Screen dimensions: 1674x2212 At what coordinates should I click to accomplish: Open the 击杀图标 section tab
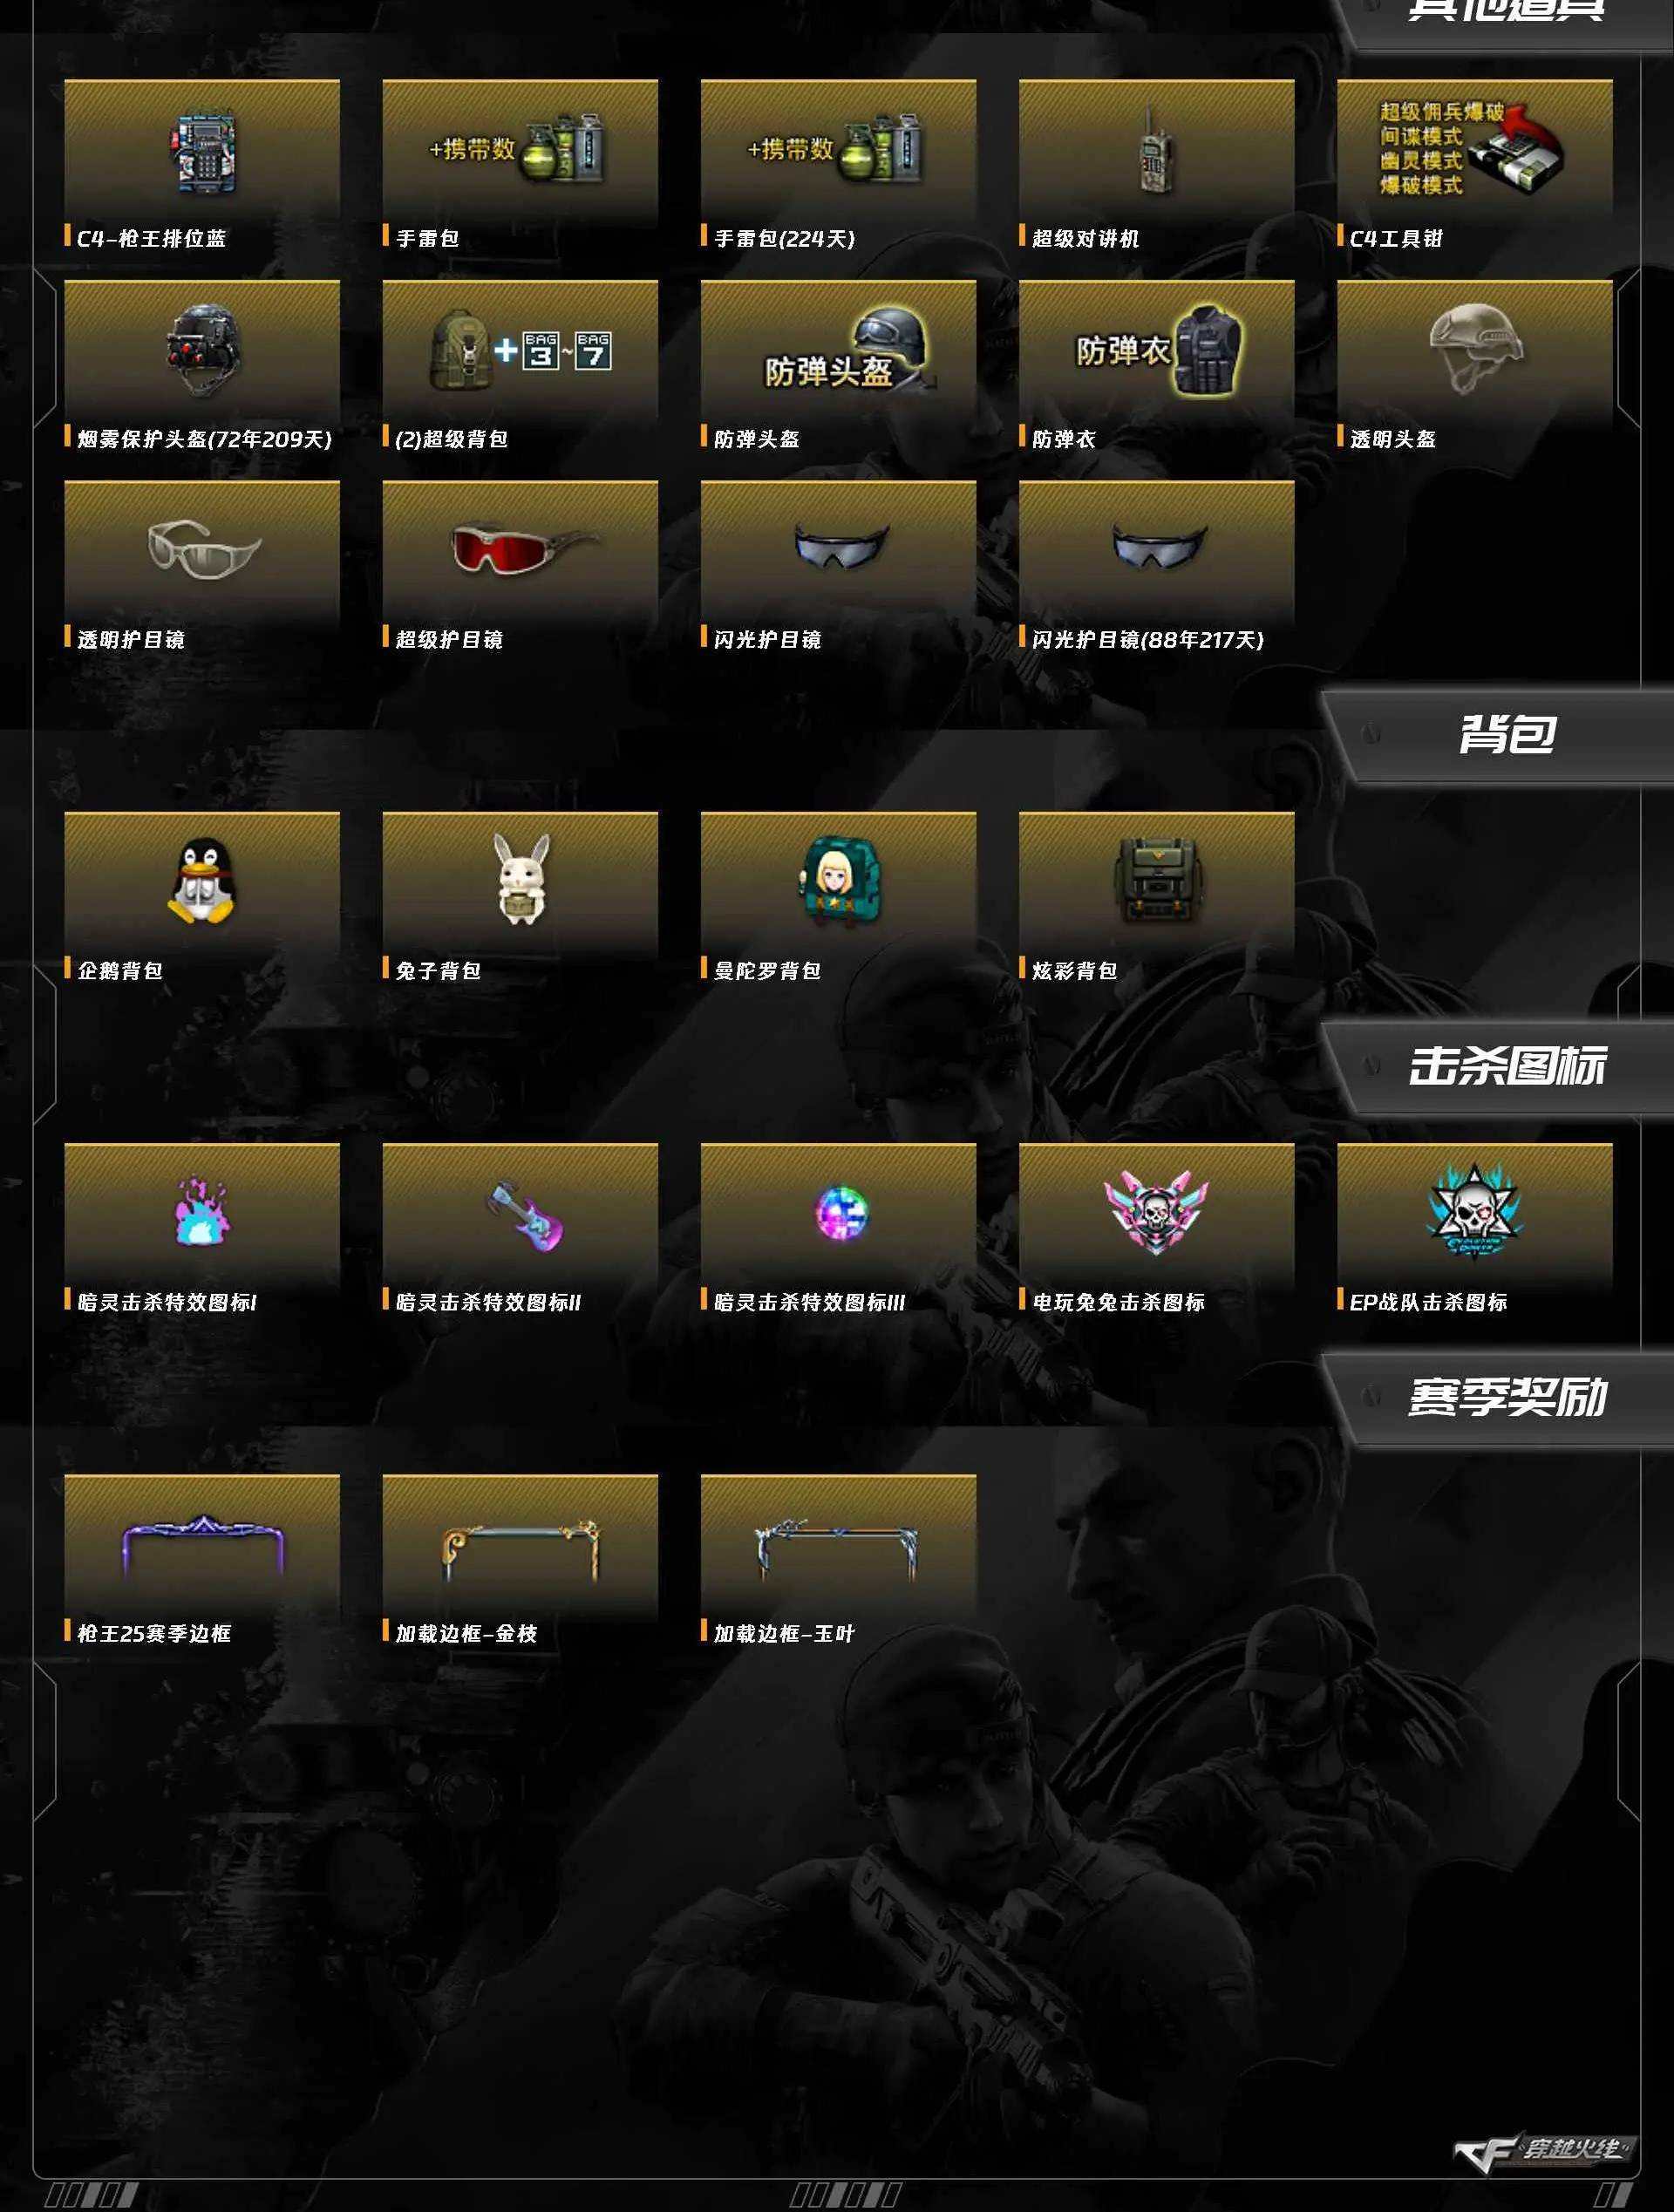[1506, 1066]
